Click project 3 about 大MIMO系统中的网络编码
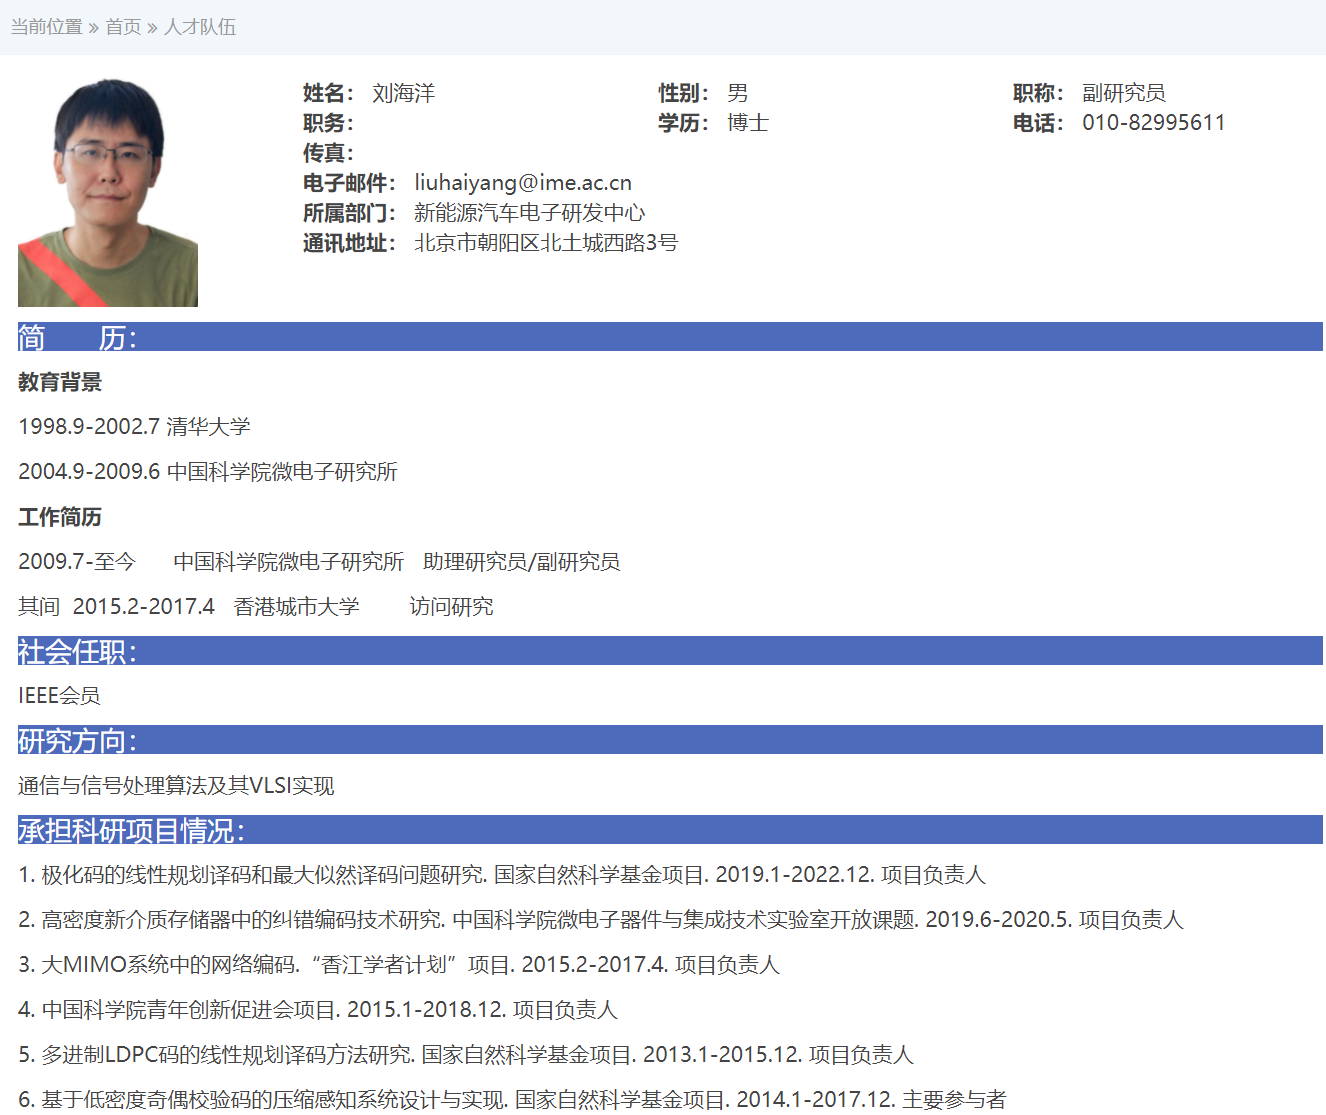This screenshot has height=1115, width=1326. coord(399,965)
